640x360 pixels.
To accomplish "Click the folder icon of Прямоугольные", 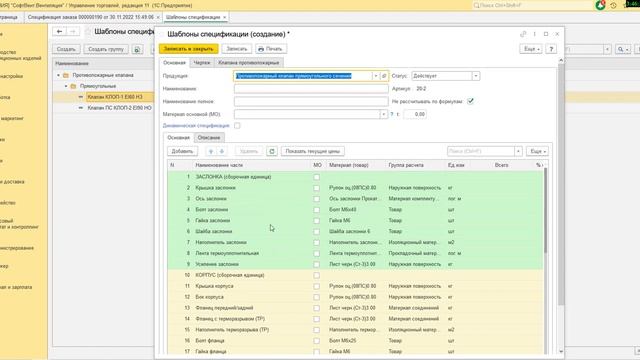I will coord(73,86).
